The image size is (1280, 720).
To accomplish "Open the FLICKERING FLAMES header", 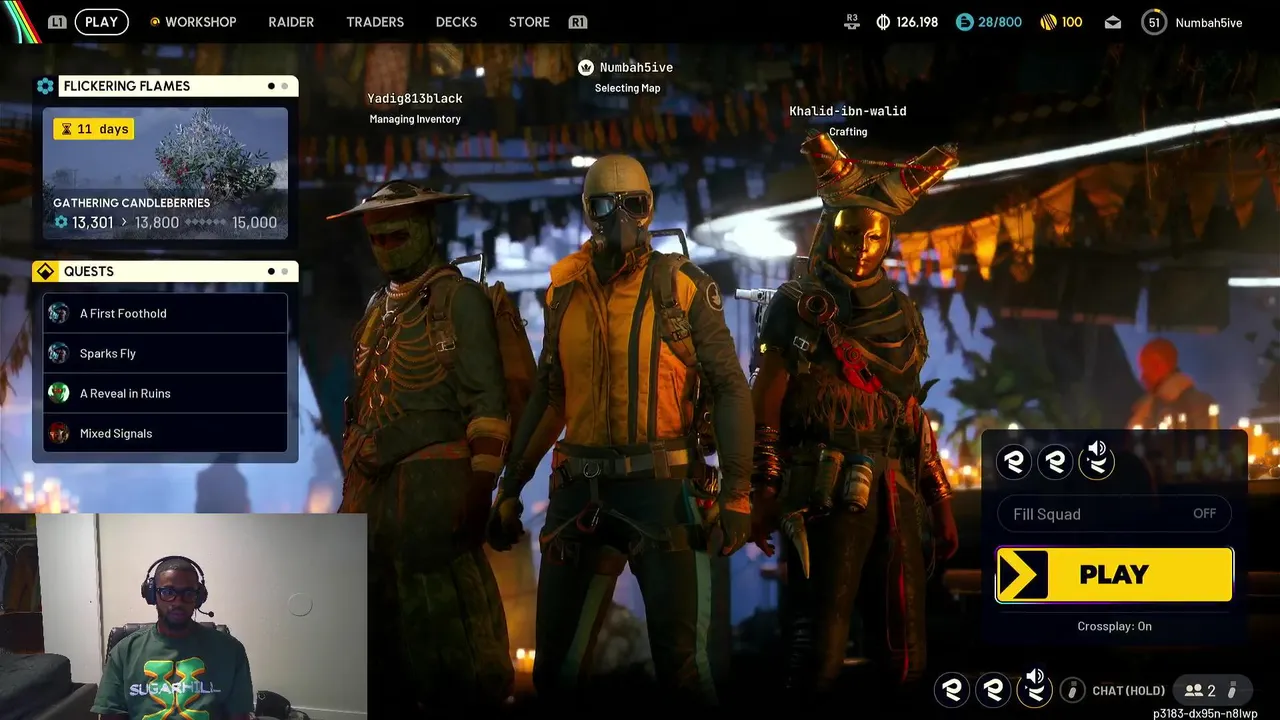I will (178, 86).
